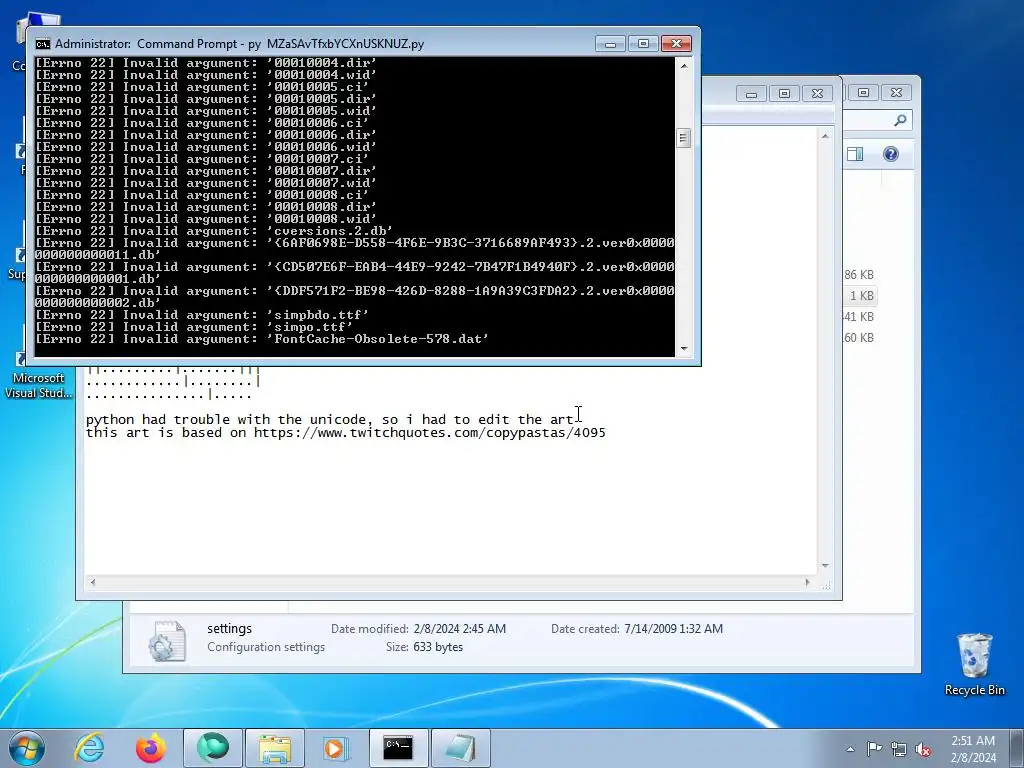
Task: Click 'Date modified: 2/8/2024 2:45 AM' in details pane
Action: point(418,629)
